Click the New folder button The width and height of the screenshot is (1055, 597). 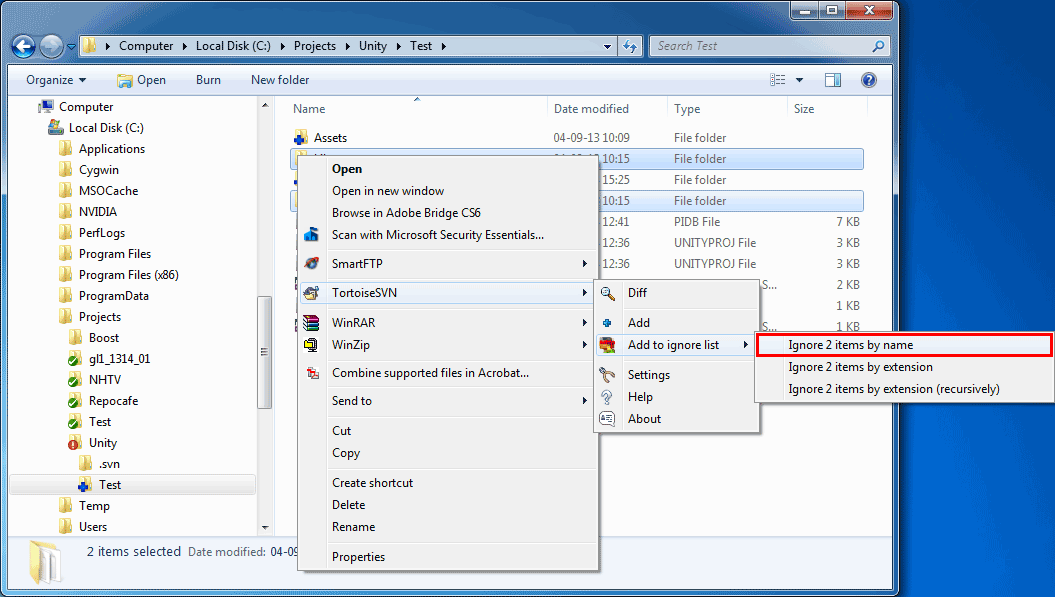[x=280, y=79]
